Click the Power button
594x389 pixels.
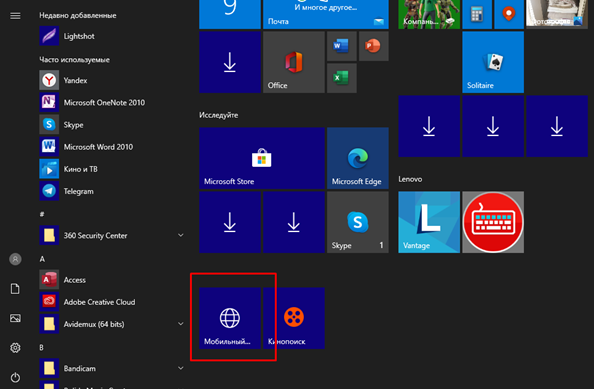point(15,377)
